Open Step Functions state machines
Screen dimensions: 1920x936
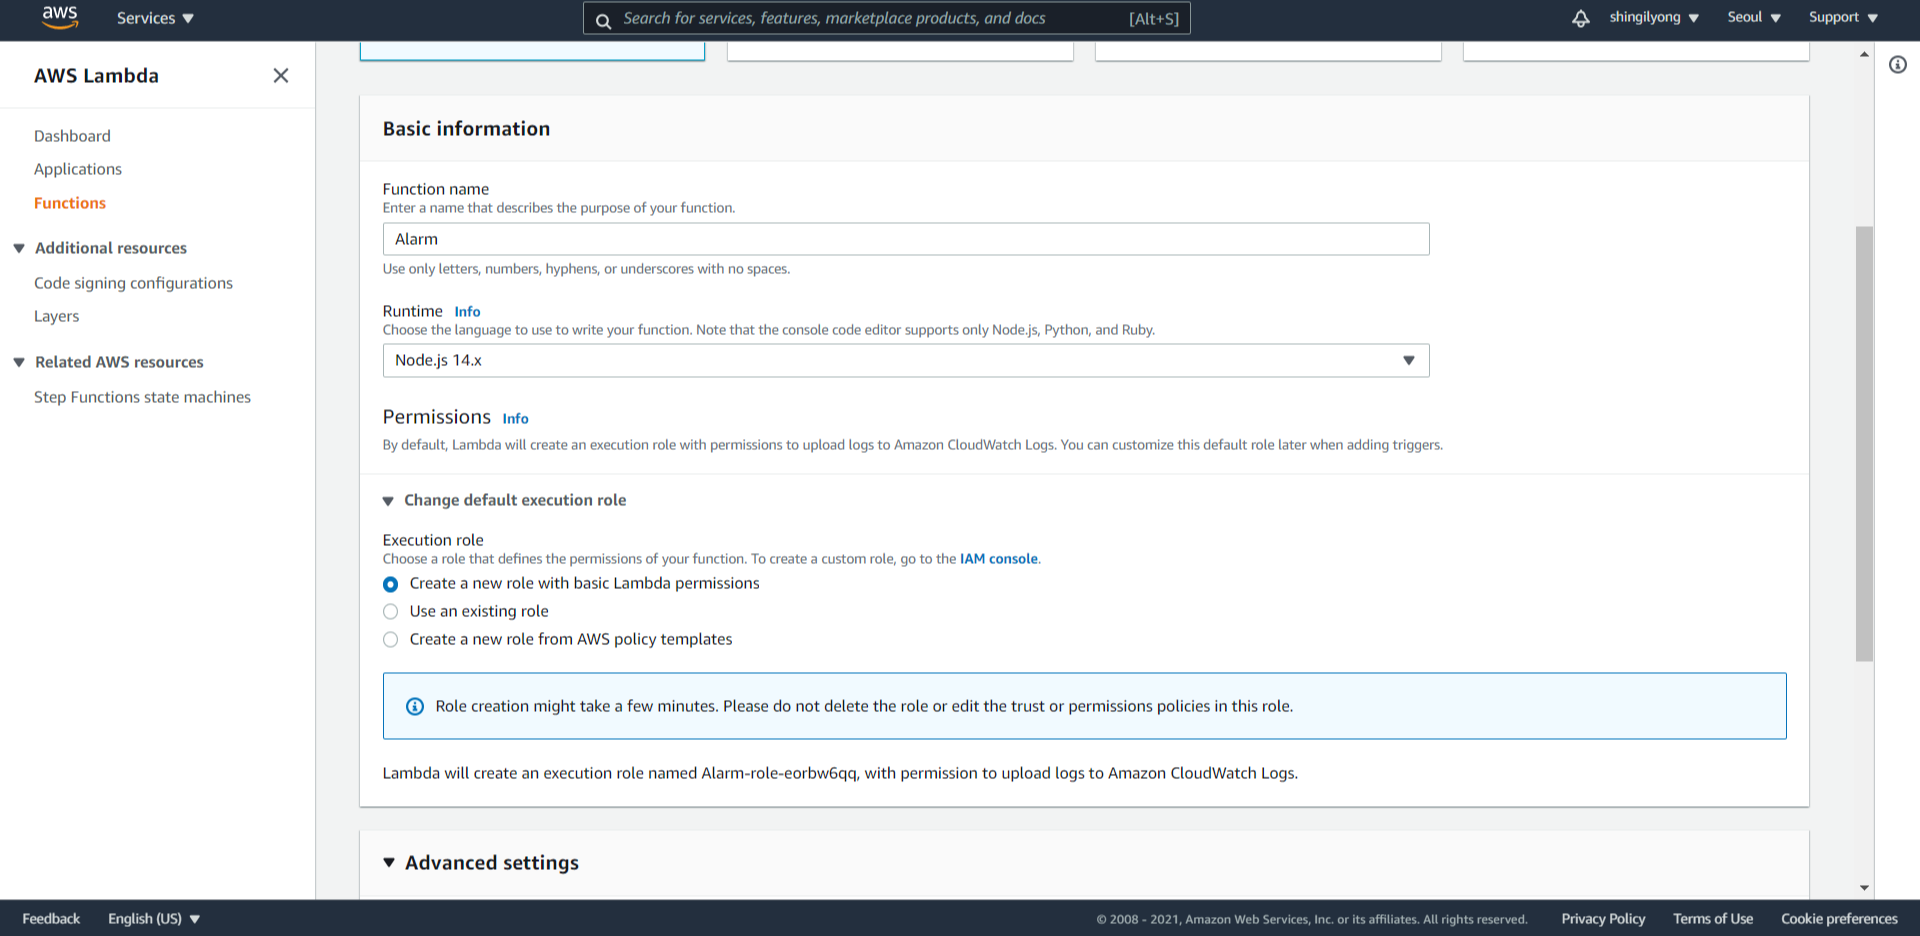(142, 397)
